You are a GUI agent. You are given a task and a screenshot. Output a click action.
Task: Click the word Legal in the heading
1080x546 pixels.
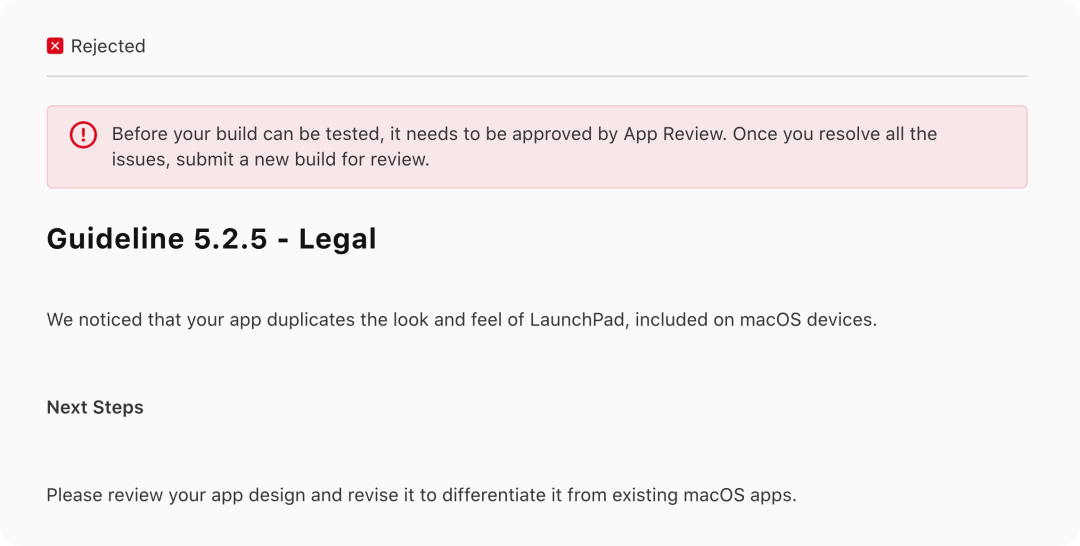tap(338, 240)
